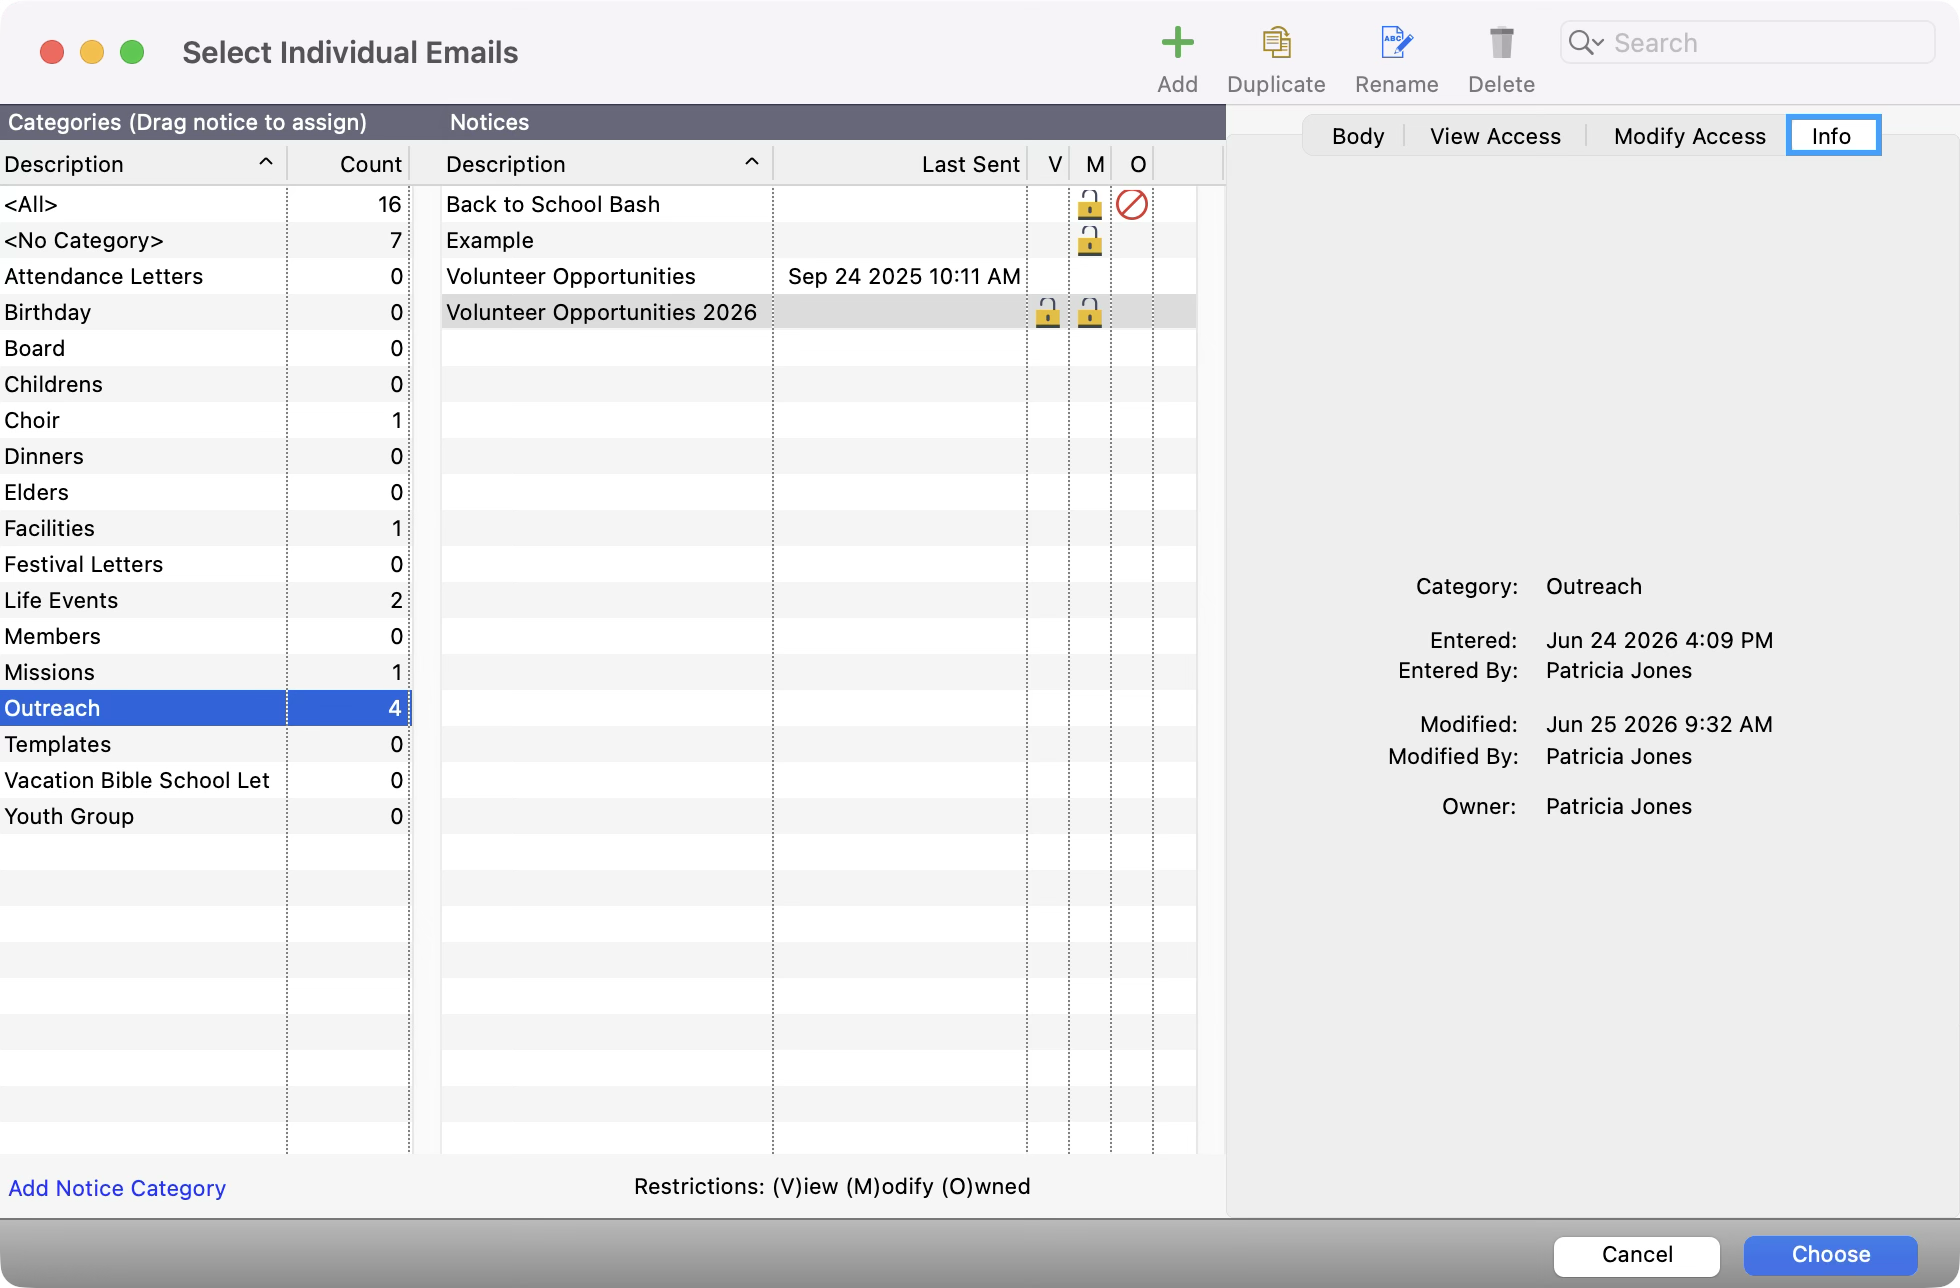1960x1288 pixels.
Task: Select the Childrens category
Action: point(205,385)
